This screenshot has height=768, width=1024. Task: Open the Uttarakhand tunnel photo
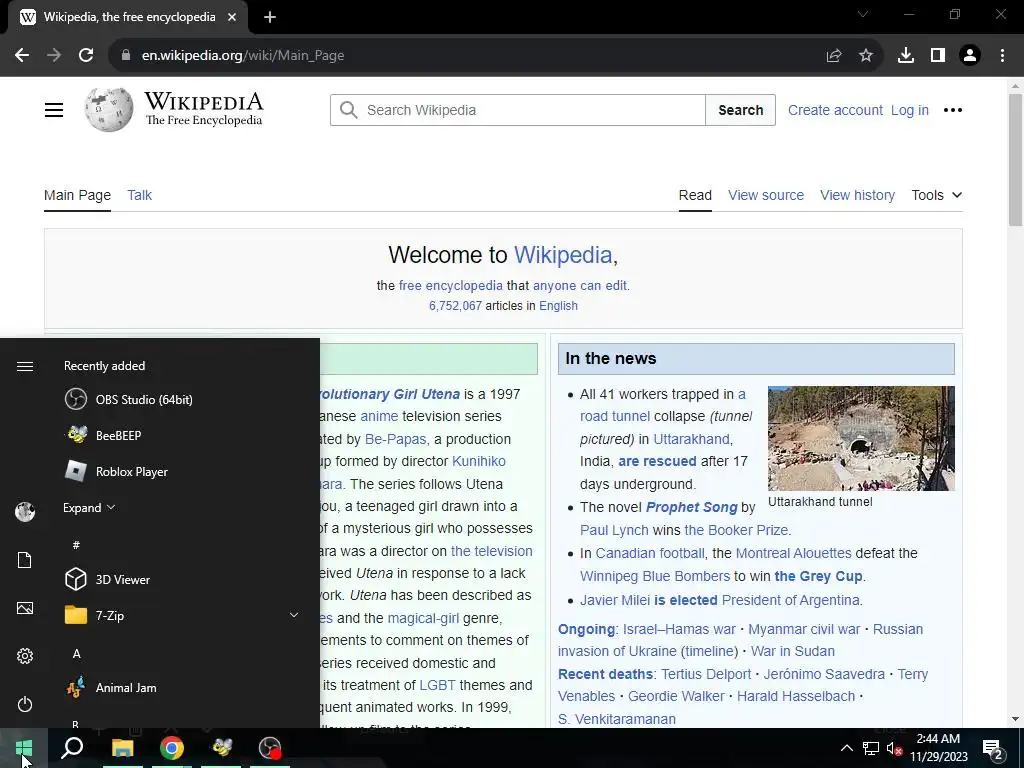click(861, 438)
